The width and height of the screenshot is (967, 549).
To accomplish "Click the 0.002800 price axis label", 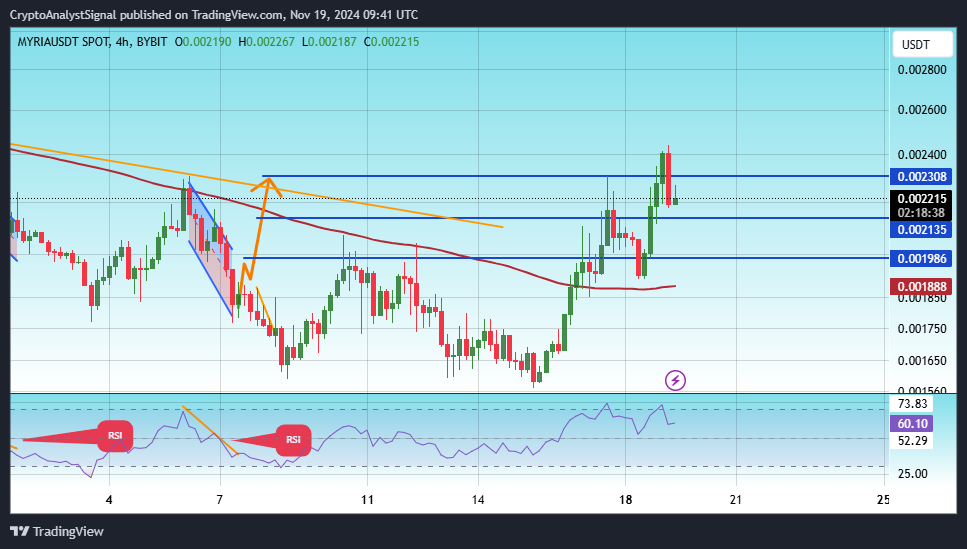I will point(921,70).
